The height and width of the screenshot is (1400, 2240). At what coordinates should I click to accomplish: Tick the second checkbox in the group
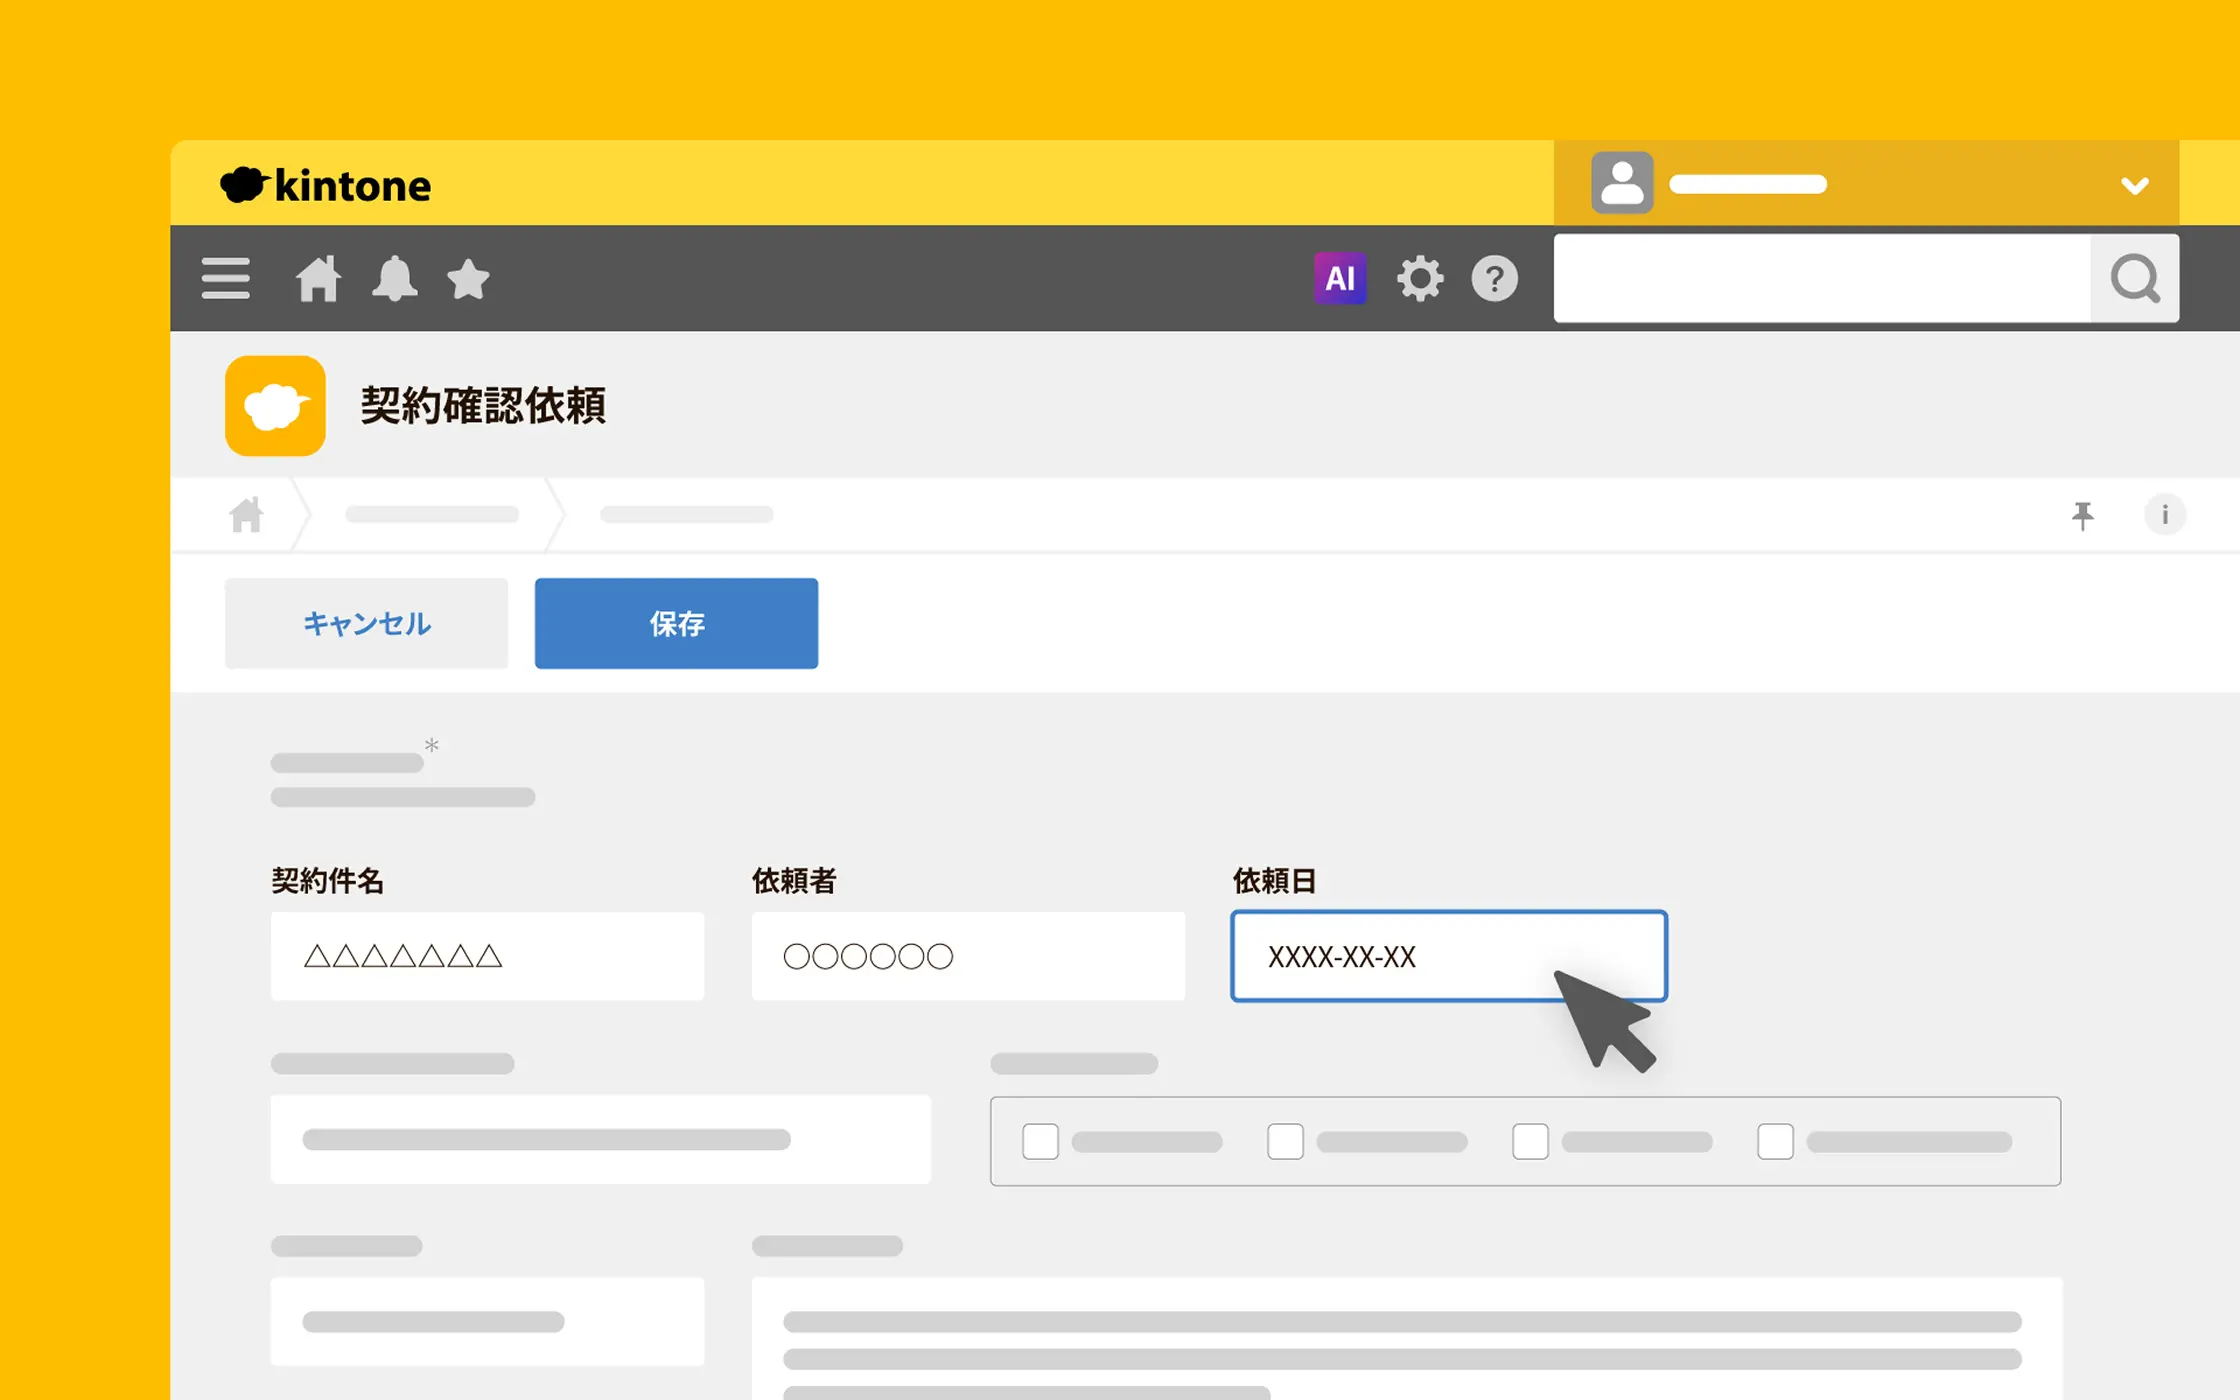coord(1285,1141)
